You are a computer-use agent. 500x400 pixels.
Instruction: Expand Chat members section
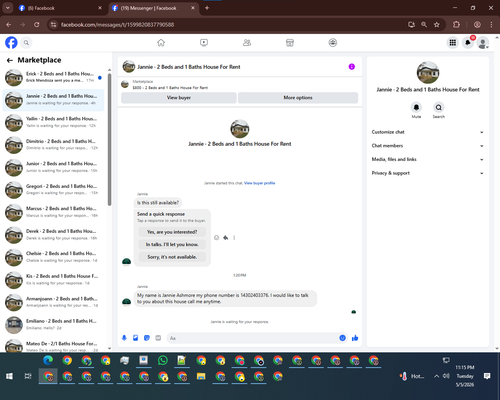click(x=428, y=146)
